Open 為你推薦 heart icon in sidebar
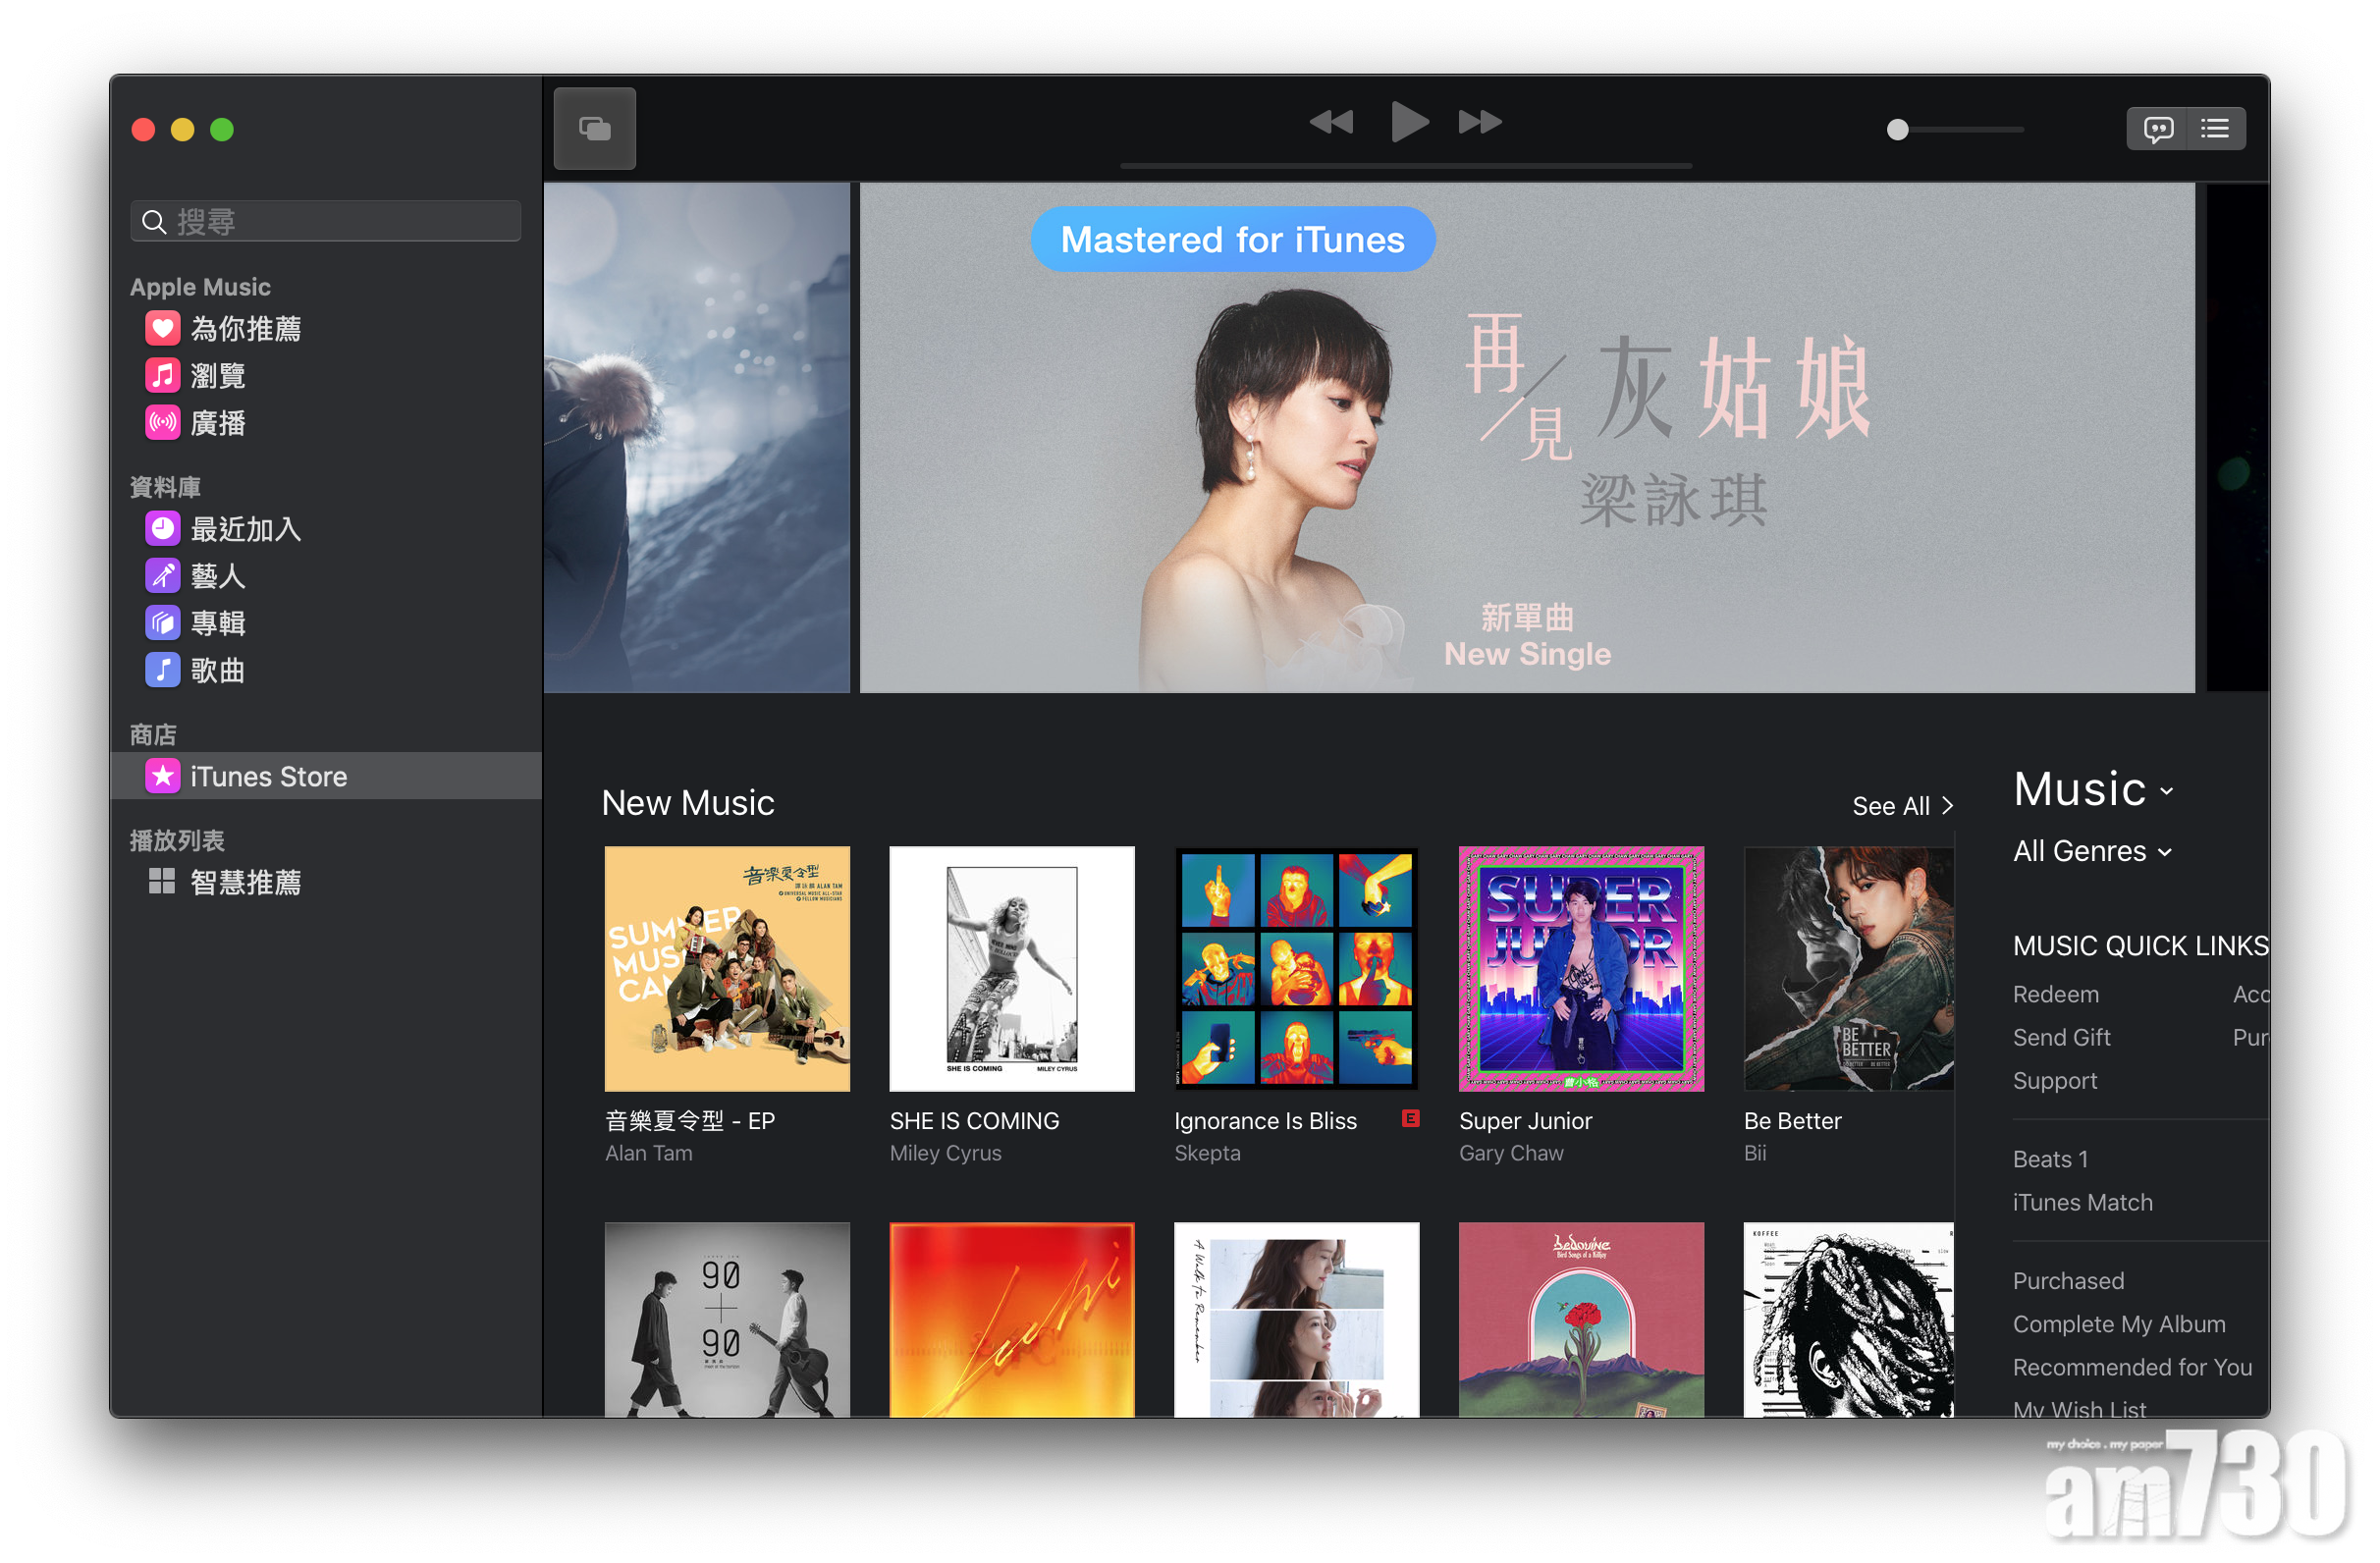 [x=163, y=328]
